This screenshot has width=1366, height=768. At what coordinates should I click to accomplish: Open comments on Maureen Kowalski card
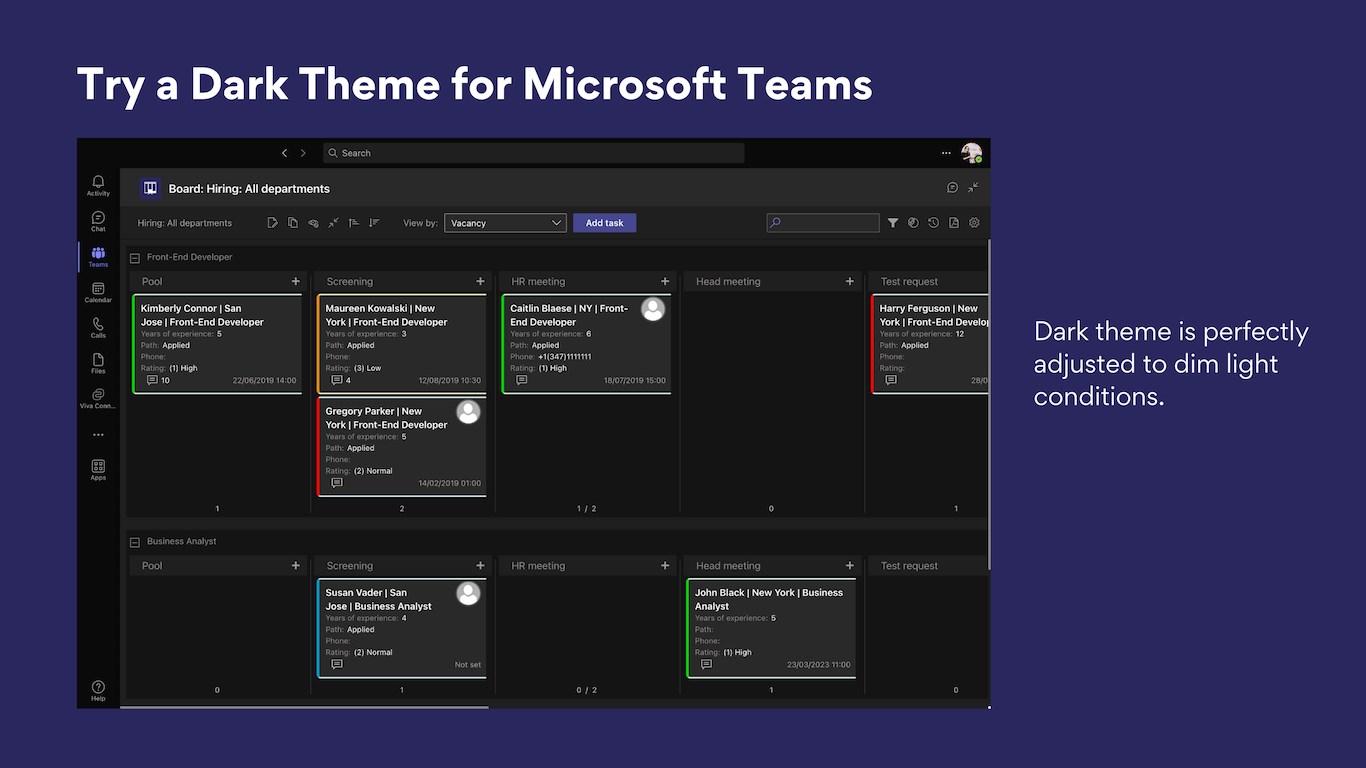[337, 380]
